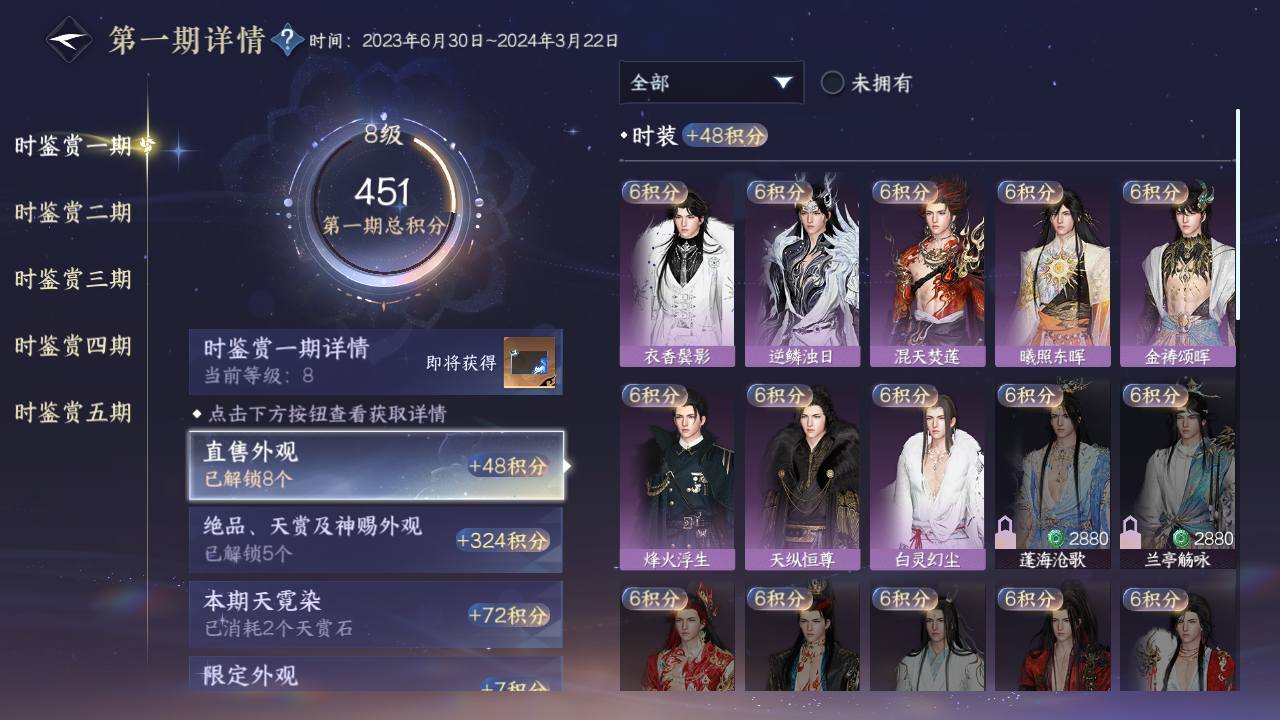Select the 限定外观 entry
The width and height of the screenshot is (1280, 720).
[x=376, y=673]
